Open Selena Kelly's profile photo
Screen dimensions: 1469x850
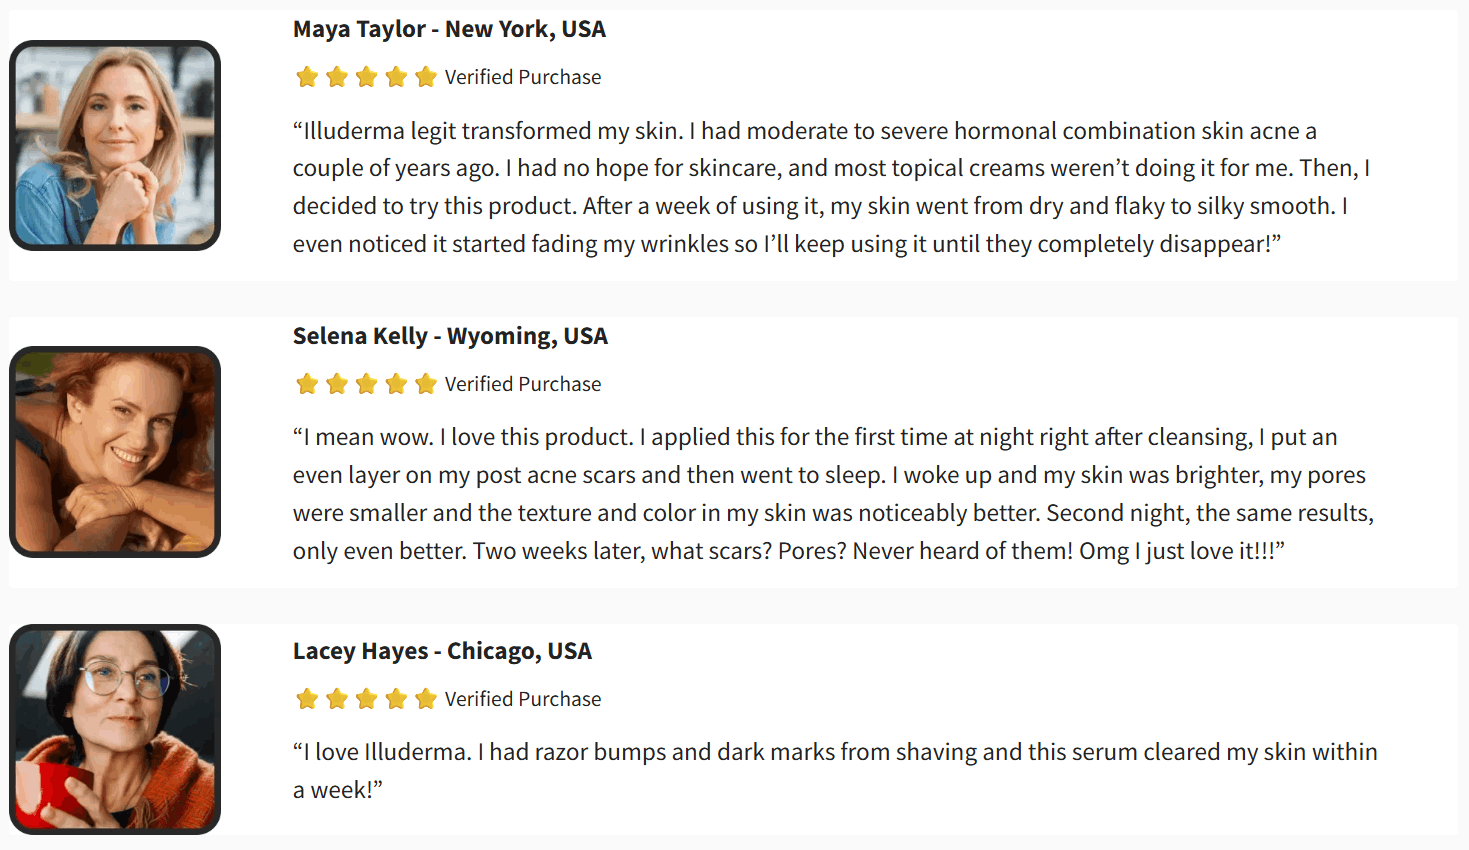115,452
